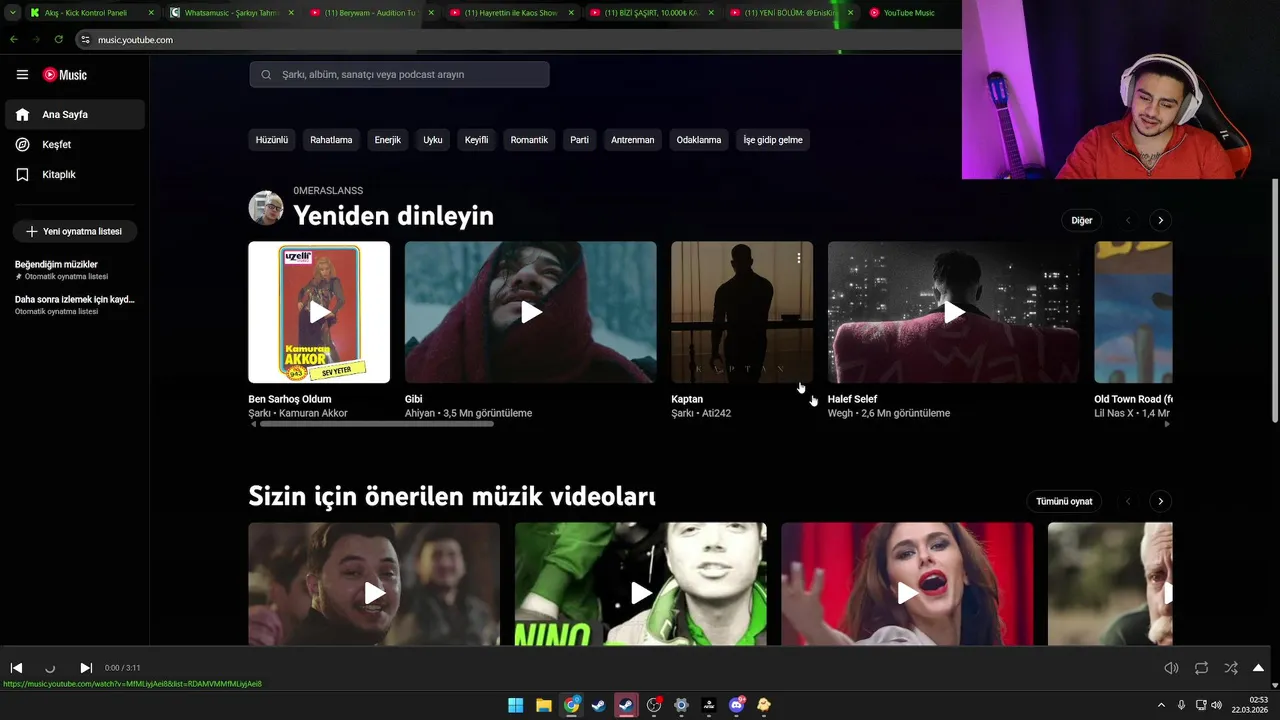Play Ben Sarhoş Oldum thumbnail
Image resolution: width=1280 pixels, height=720 pixels.
point(319,312)
